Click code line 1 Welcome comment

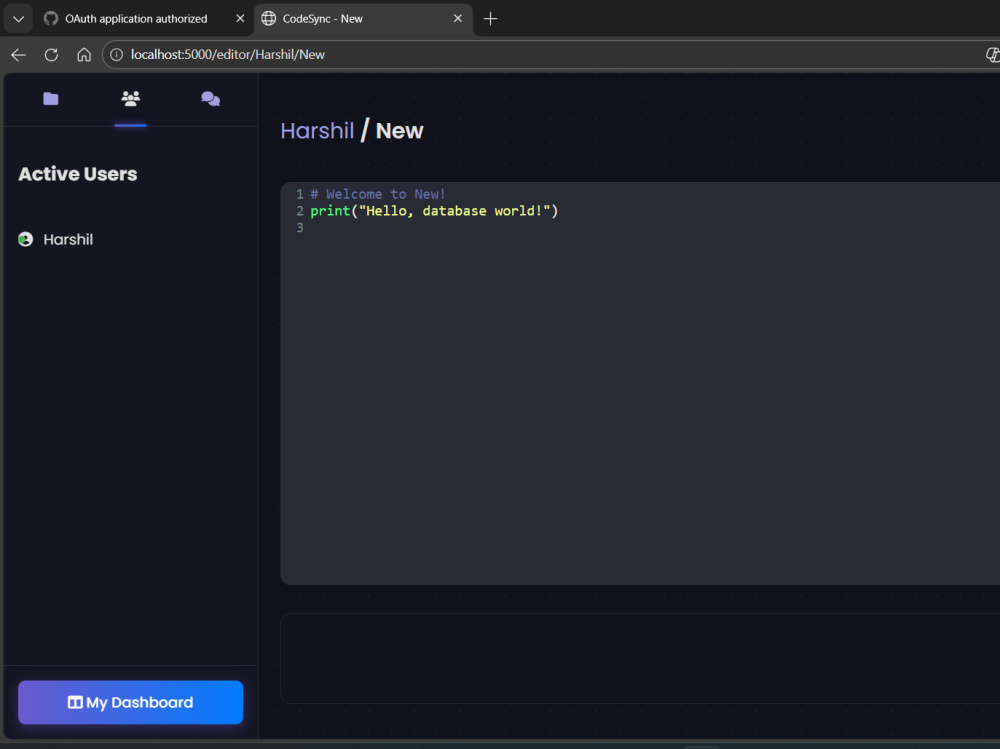click(378, 194)
